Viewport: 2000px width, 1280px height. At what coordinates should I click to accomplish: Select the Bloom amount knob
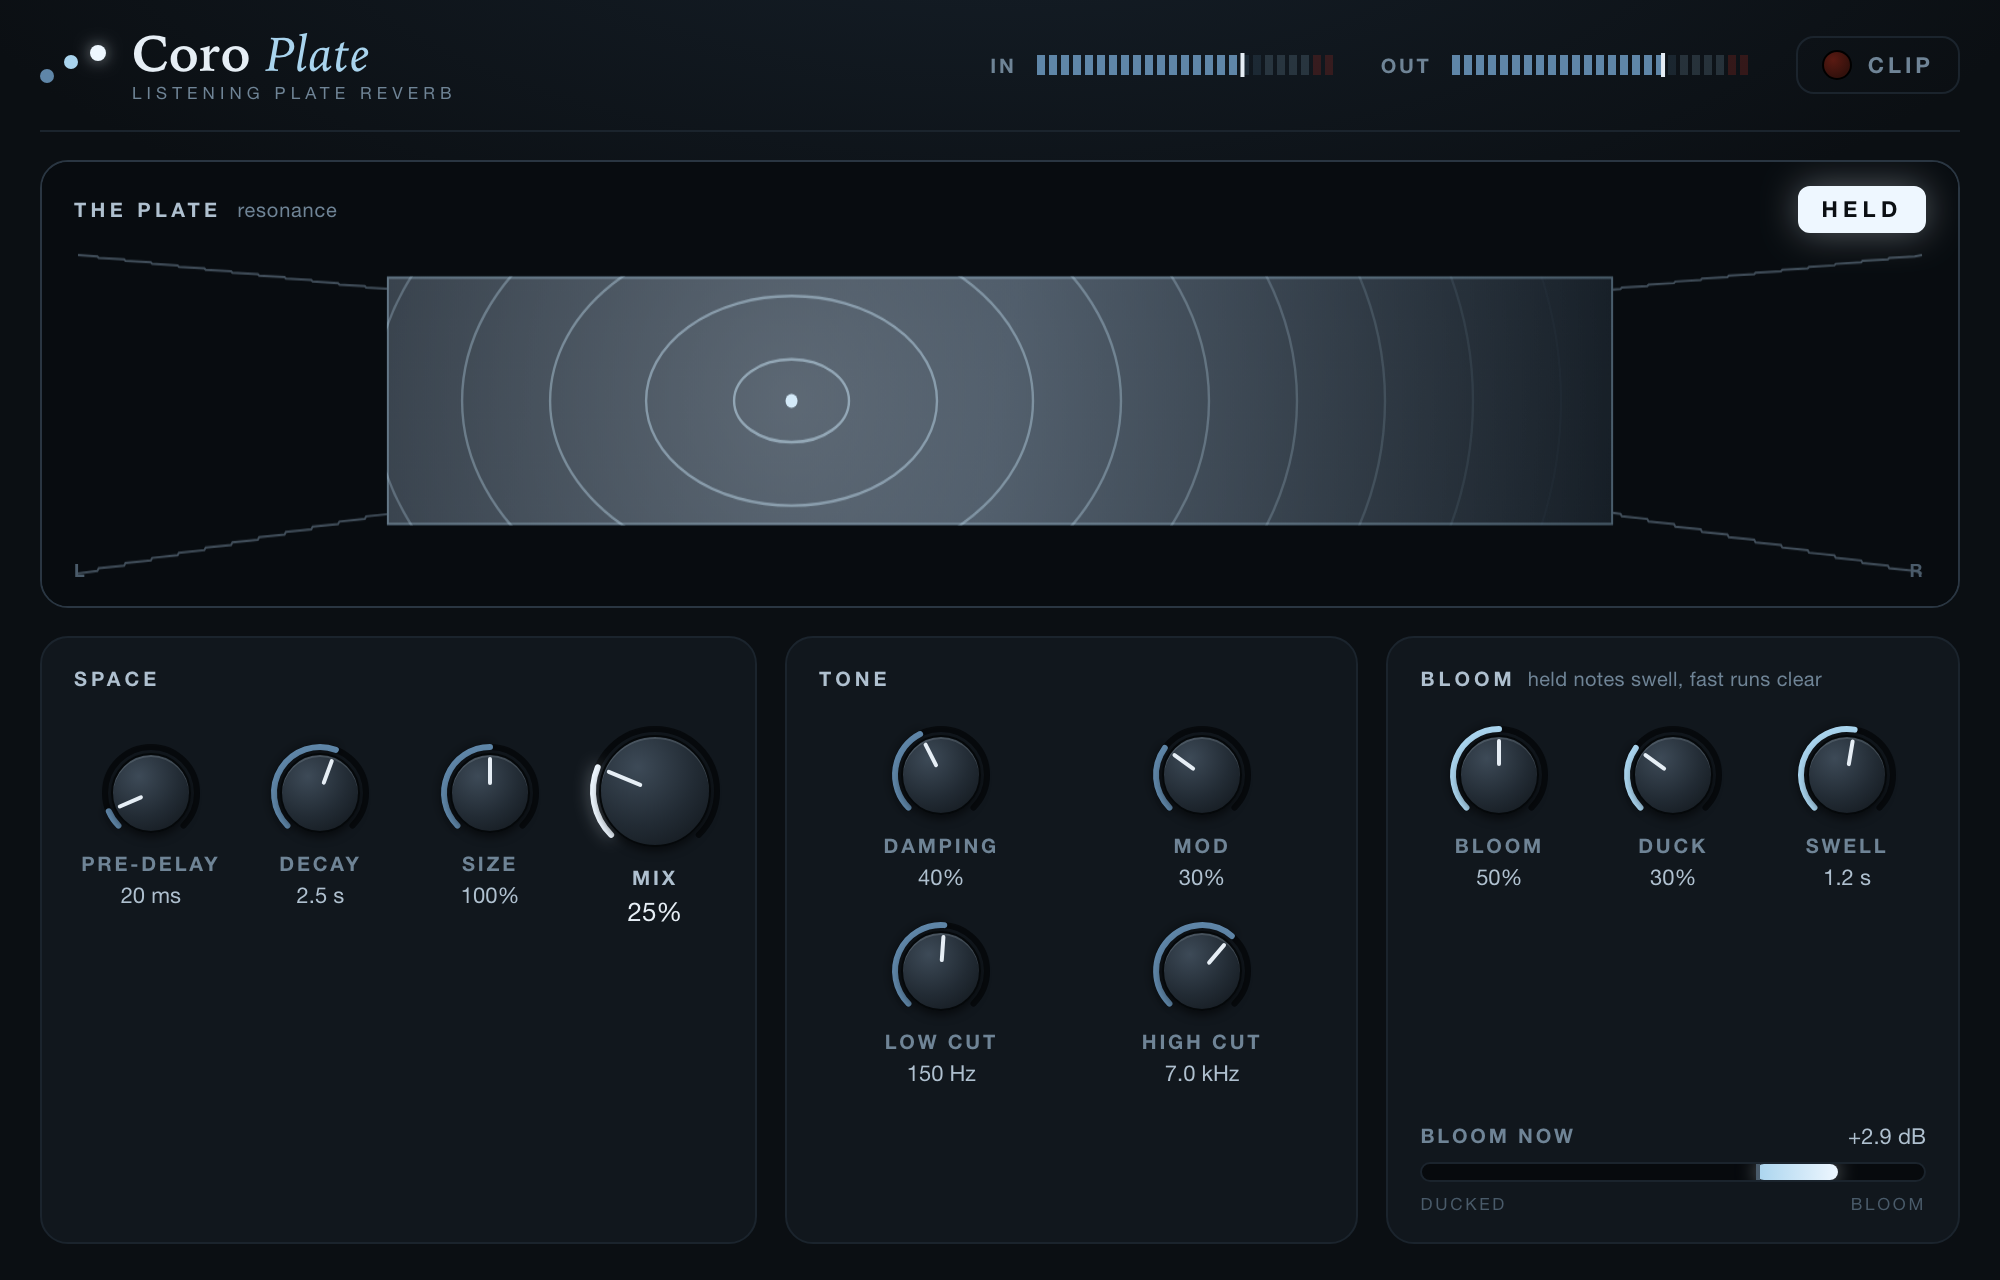click(x=1499, y=774)
